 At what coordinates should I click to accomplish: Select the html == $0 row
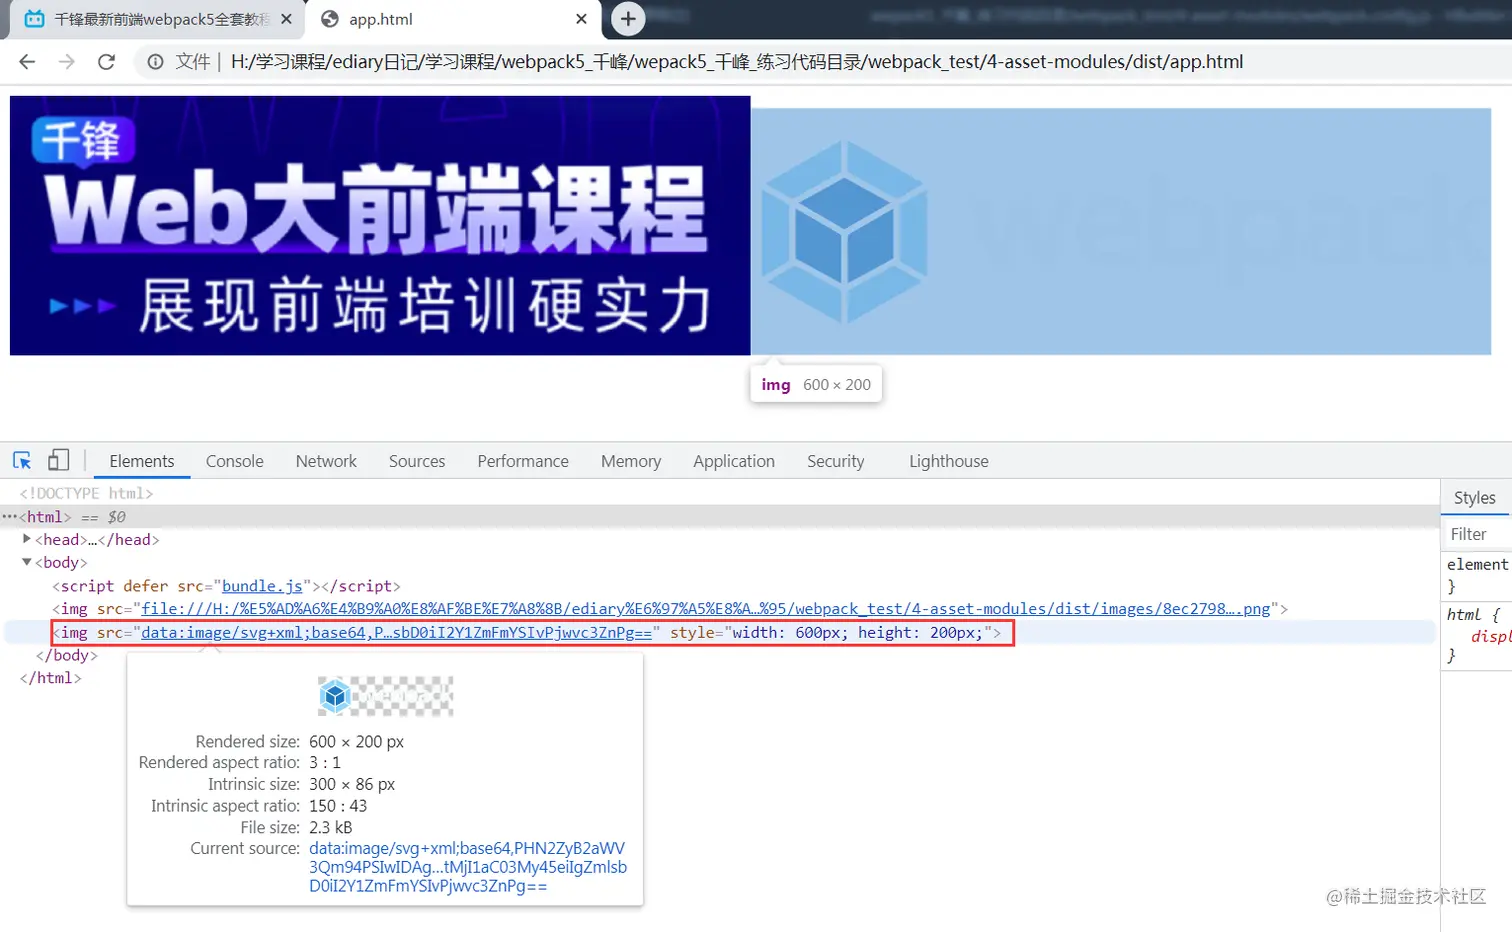[720, 517]
